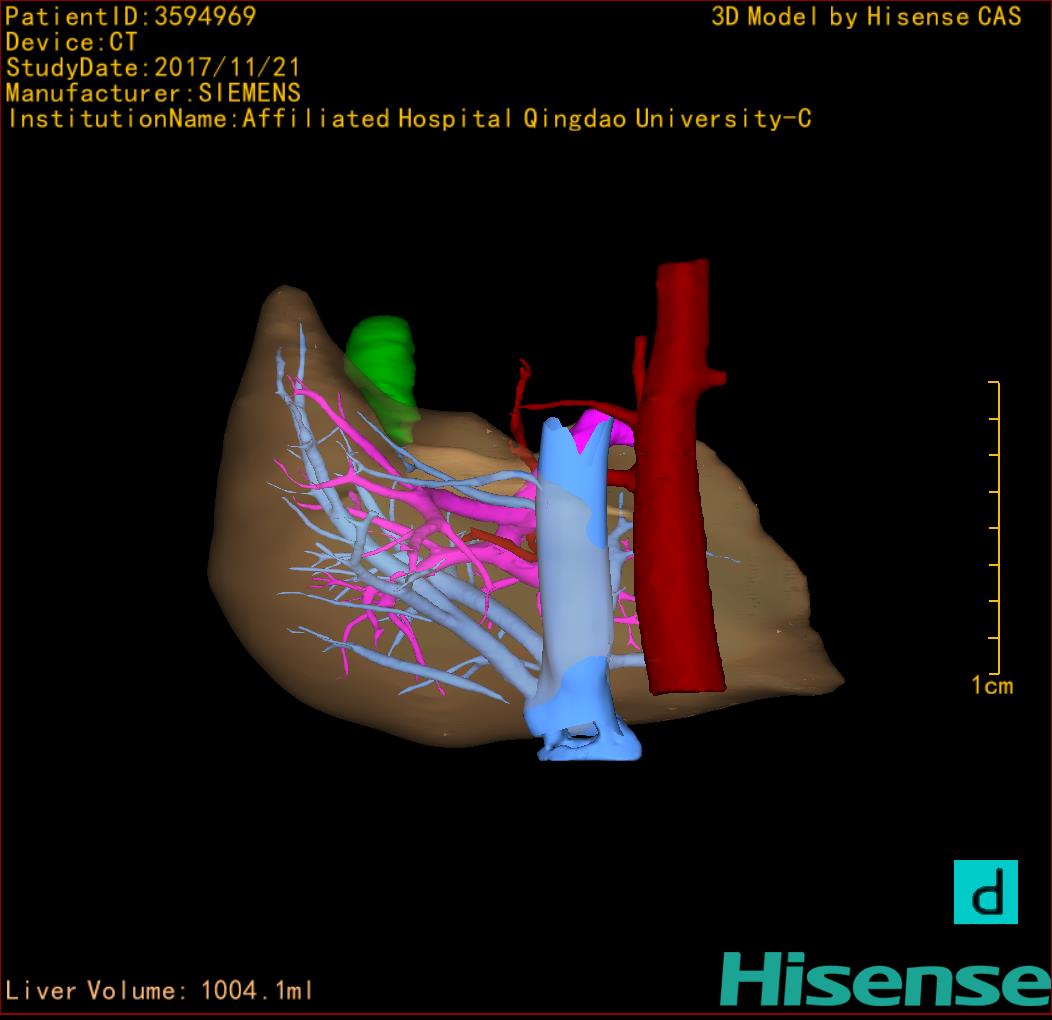Click the Hisense logo
The width and height of the screenshot is (1052, 1020).
coord(885,980)
